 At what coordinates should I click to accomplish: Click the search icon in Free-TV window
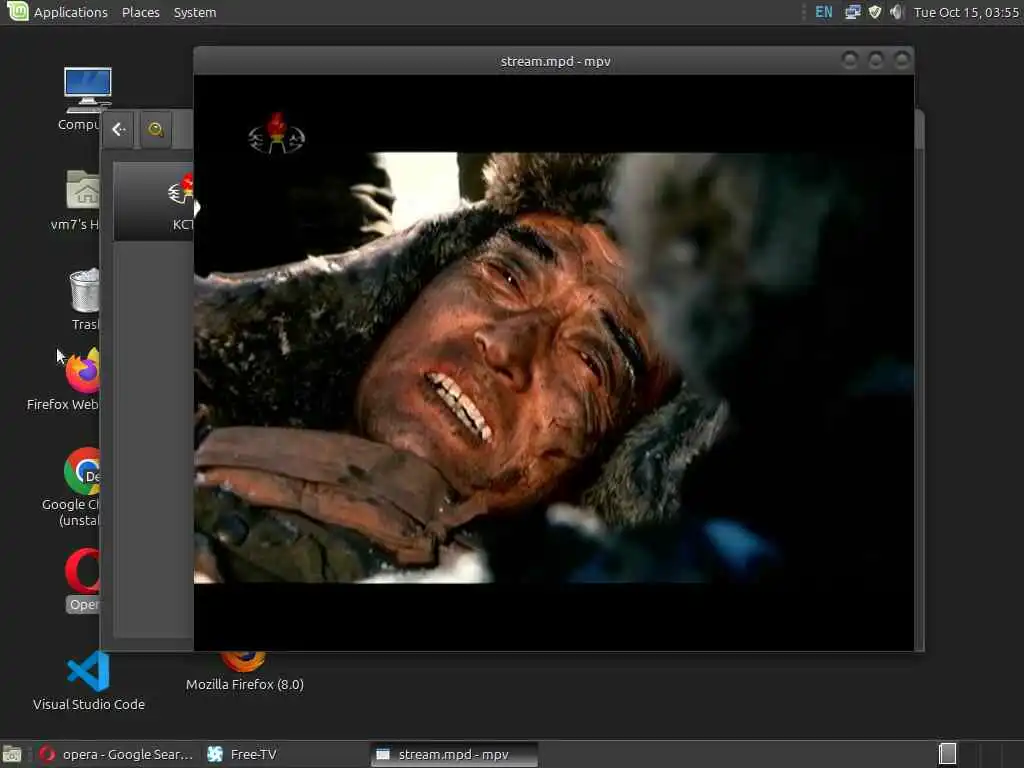tap(155, 129)
